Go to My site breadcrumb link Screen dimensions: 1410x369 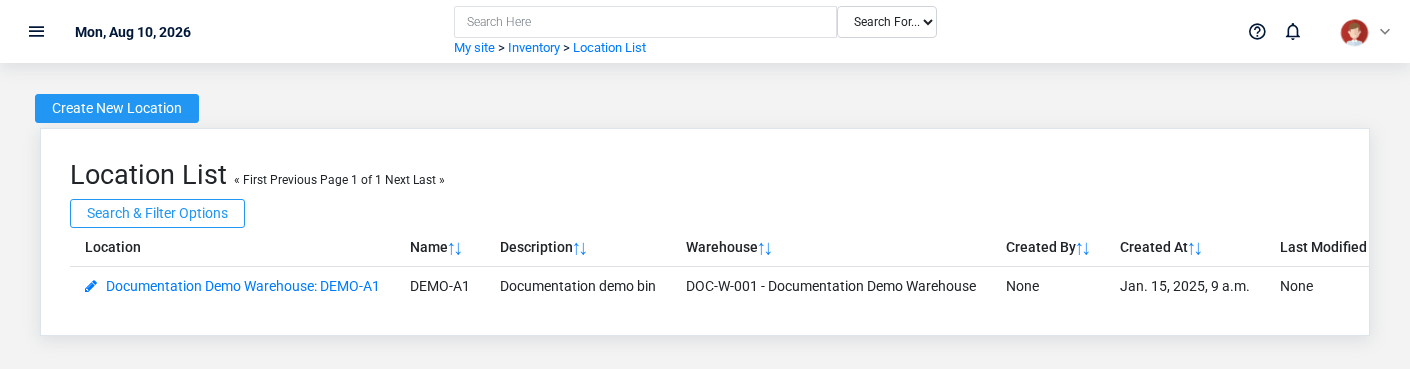click(474, 48)
